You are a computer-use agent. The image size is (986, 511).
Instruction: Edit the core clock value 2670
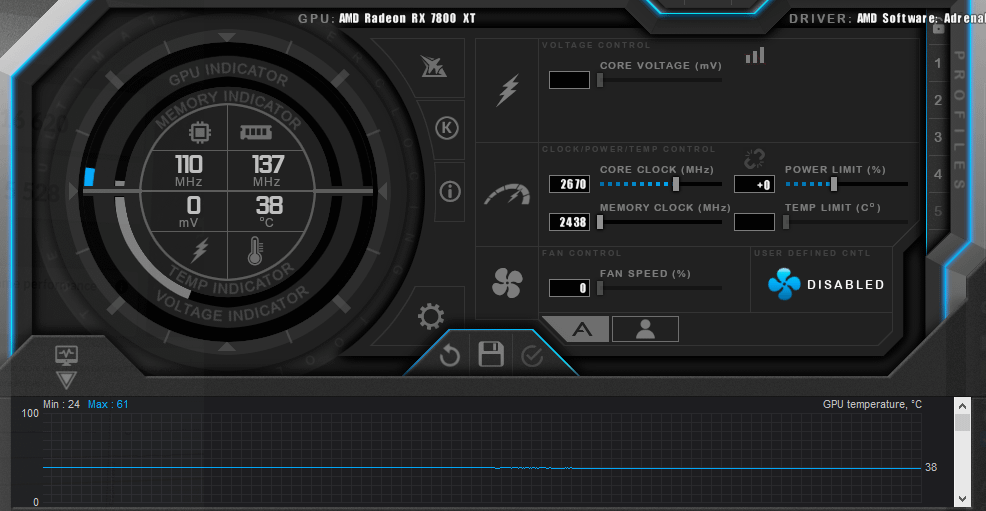pyautogui.click(x=569, y=184)
